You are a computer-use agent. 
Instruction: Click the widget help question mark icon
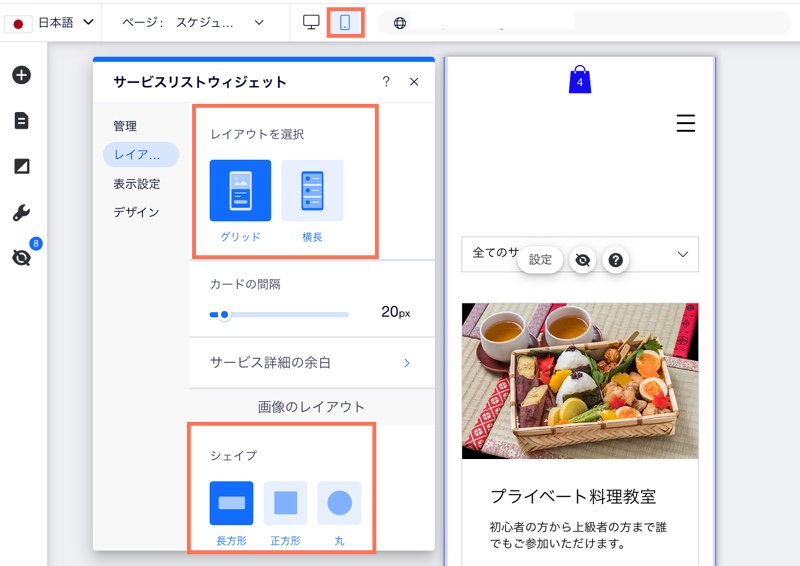click(x=616, y=260)
